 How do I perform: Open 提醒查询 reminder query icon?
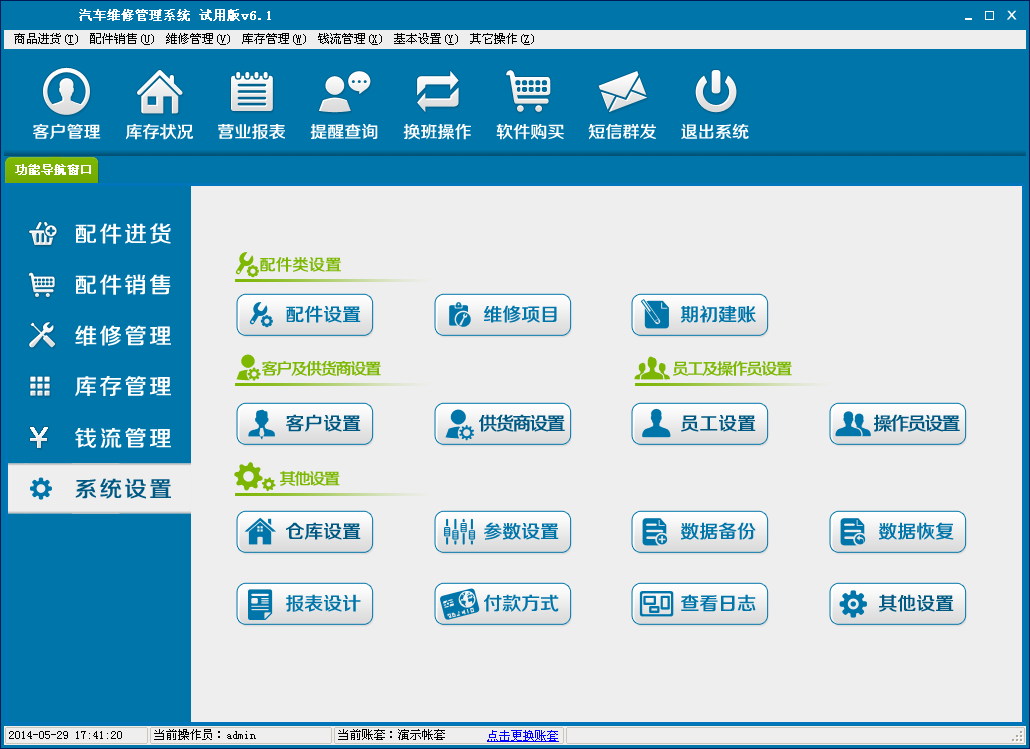pos(344,93)
